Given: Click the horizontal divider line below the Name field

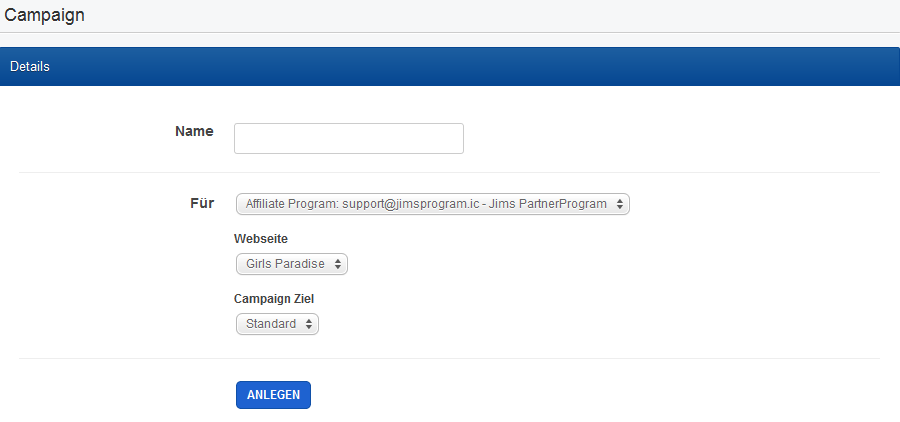Looking at the screenshot, I should 449,172.
